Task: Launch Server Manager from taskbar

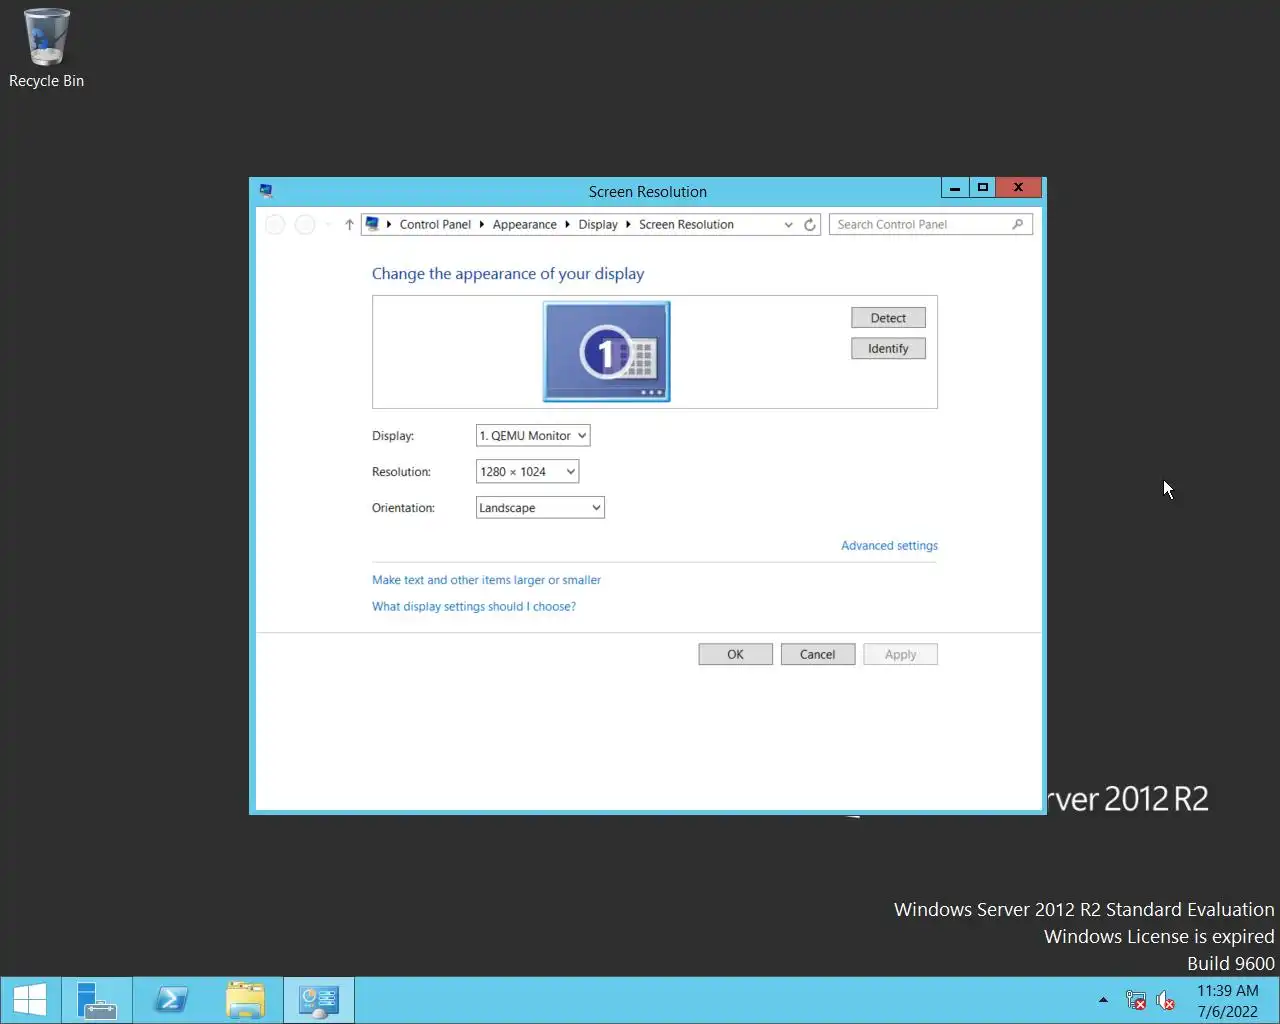Action: point(97,1000)
